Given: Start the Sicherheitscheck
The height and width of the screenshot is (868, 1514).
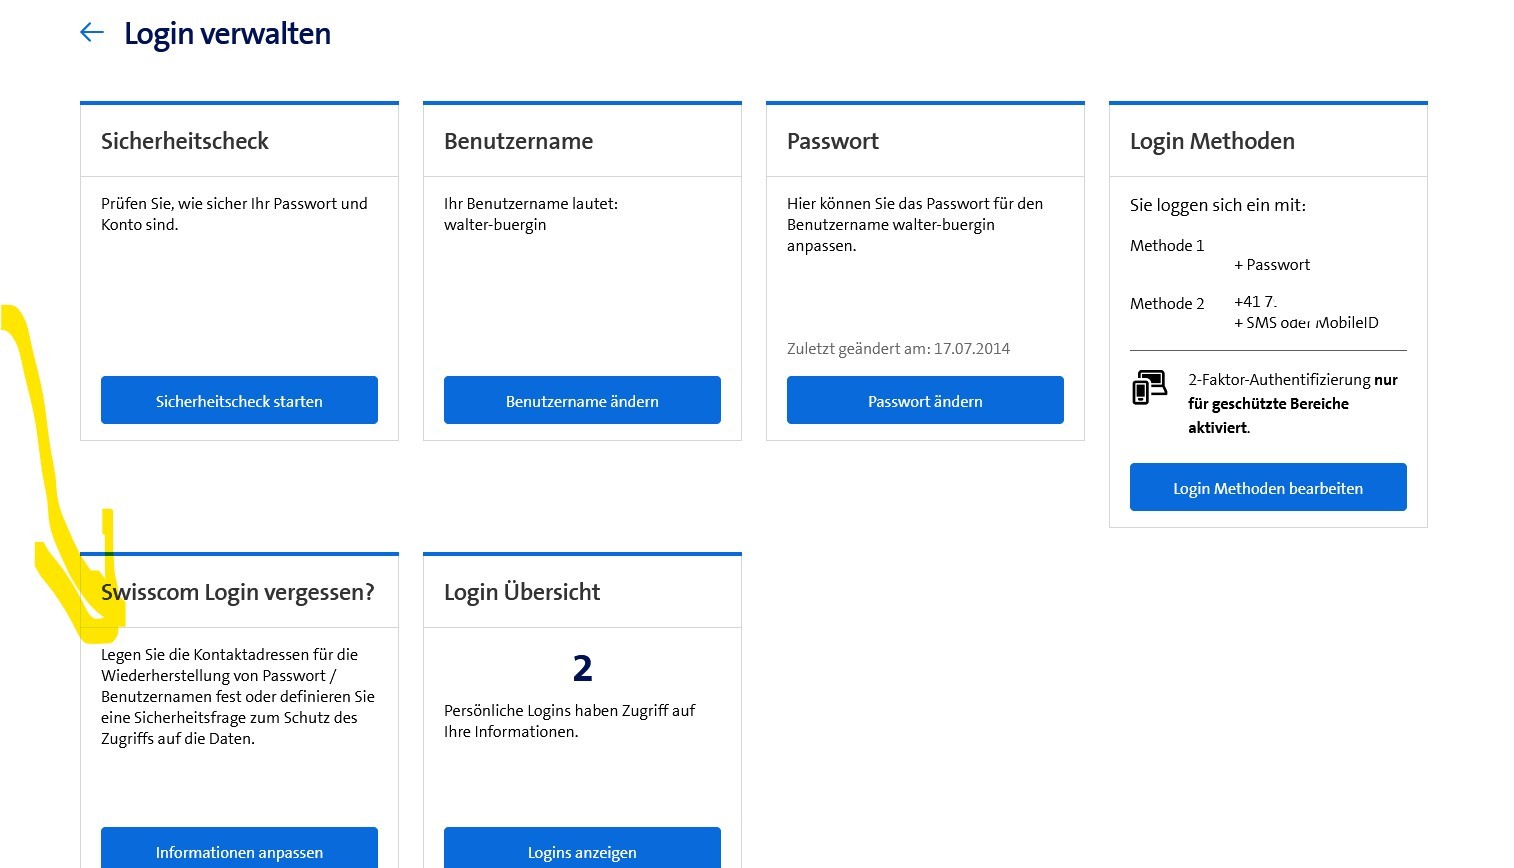Looking at the screenshot, I should tap(239, 401).
